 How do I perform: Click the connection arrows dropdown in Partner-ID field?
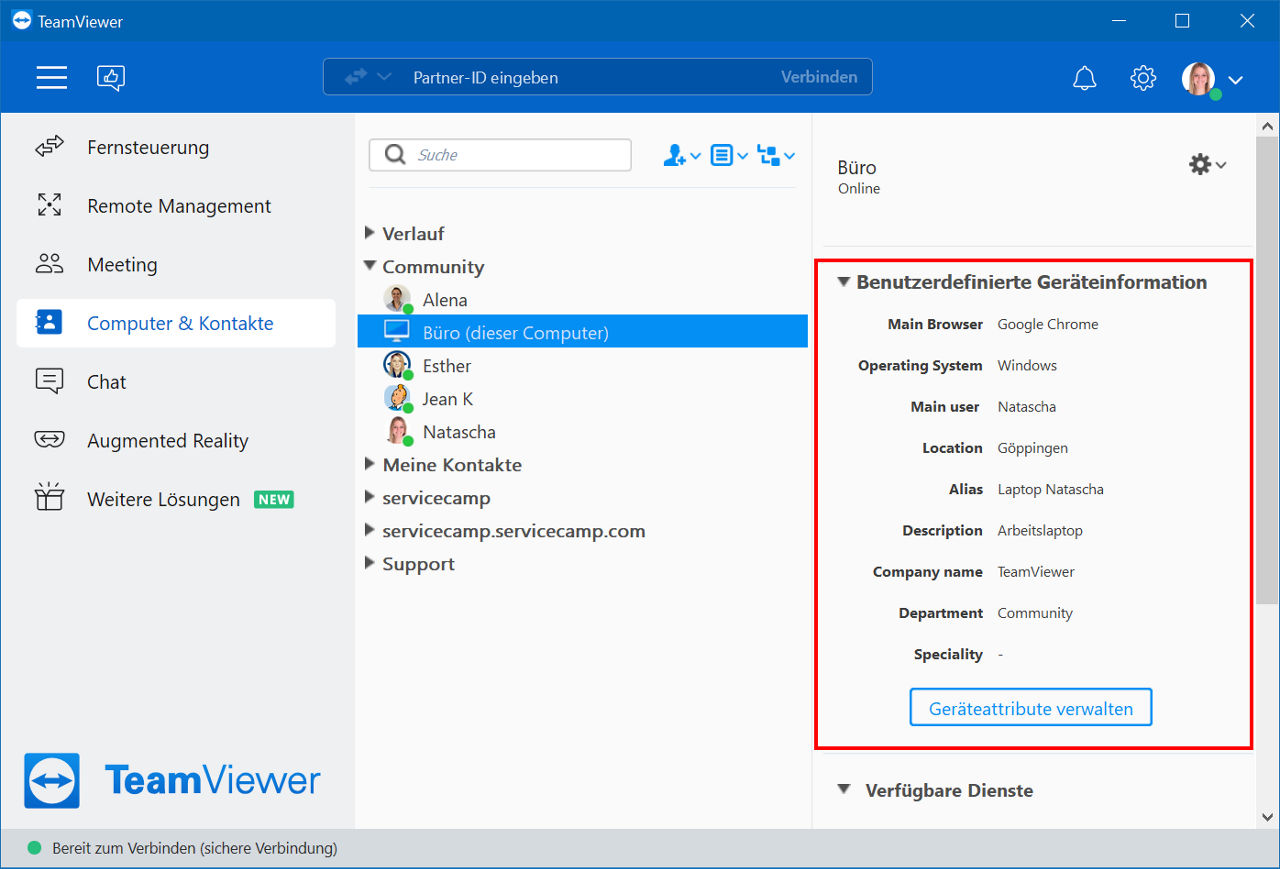pyautogui.click(x=368, y=77)
